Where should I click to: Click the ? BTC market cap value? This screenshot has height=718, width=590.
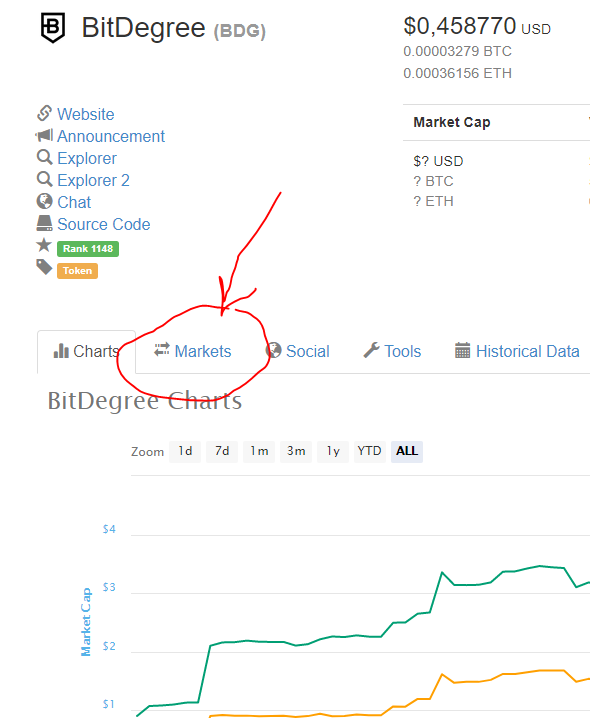coord(433,181)
